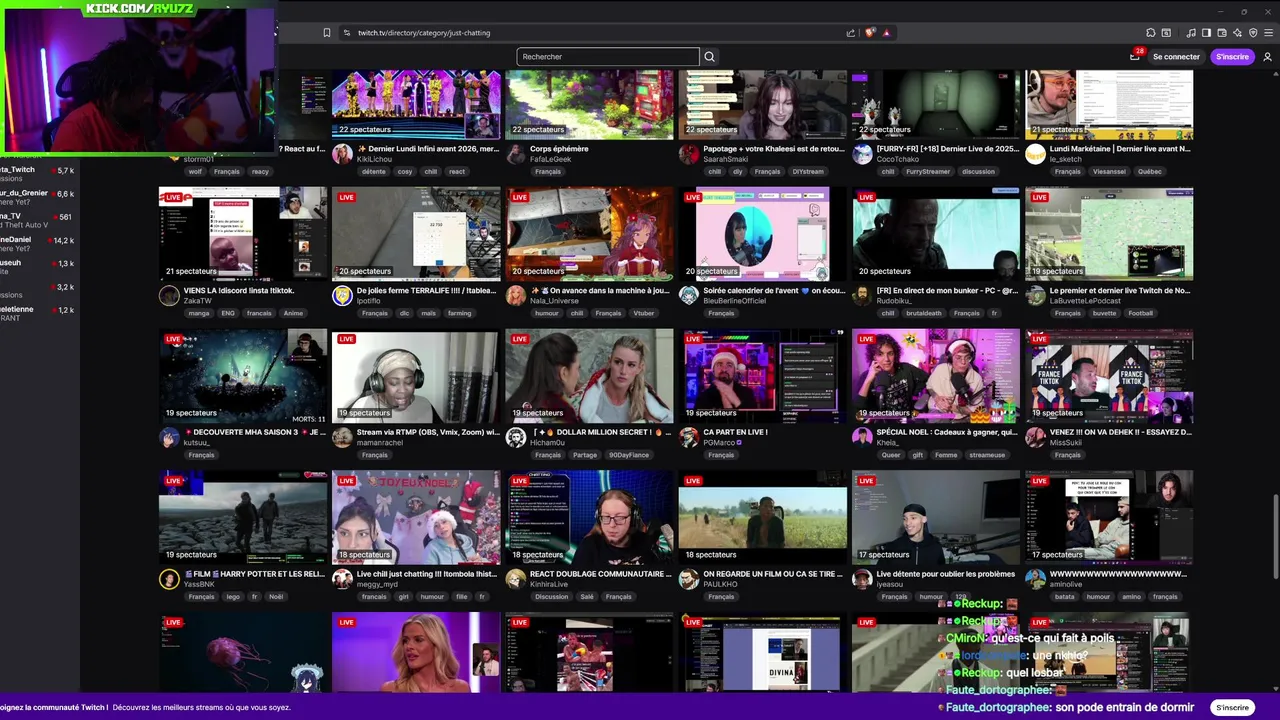The height and width of the screenshot is (720, 1280).
Task: Open LaBuvetteLePodcast's channel avatar
Action: coord(1035,295)
